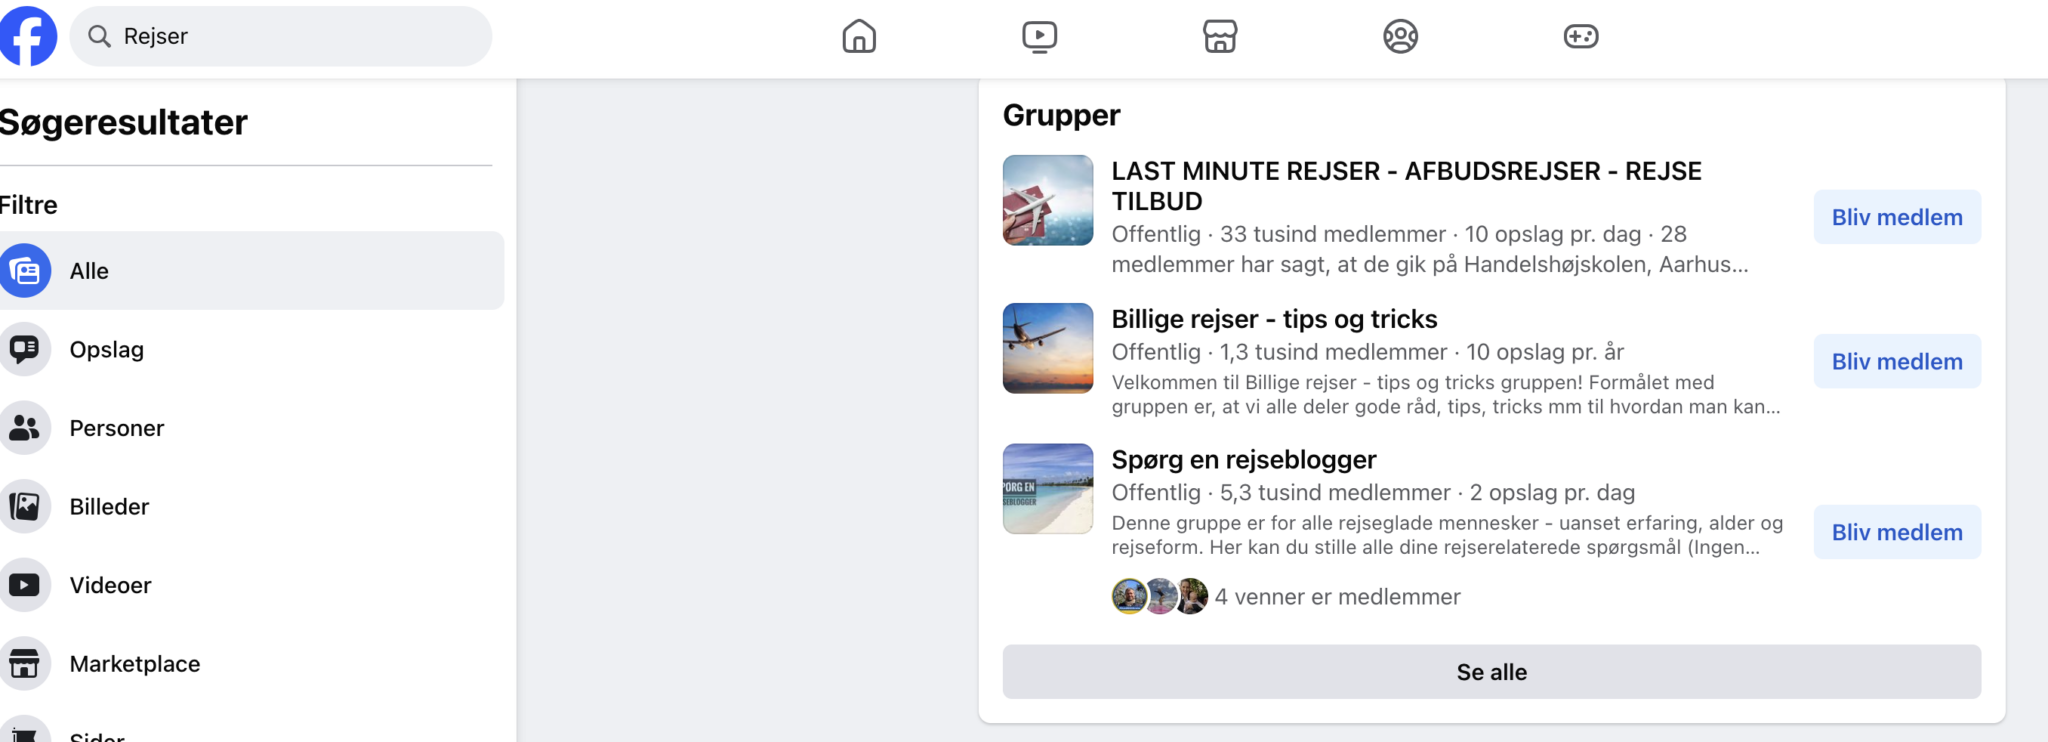
Task: Click the Videoer play icon in sidebar
Action: 25,585
